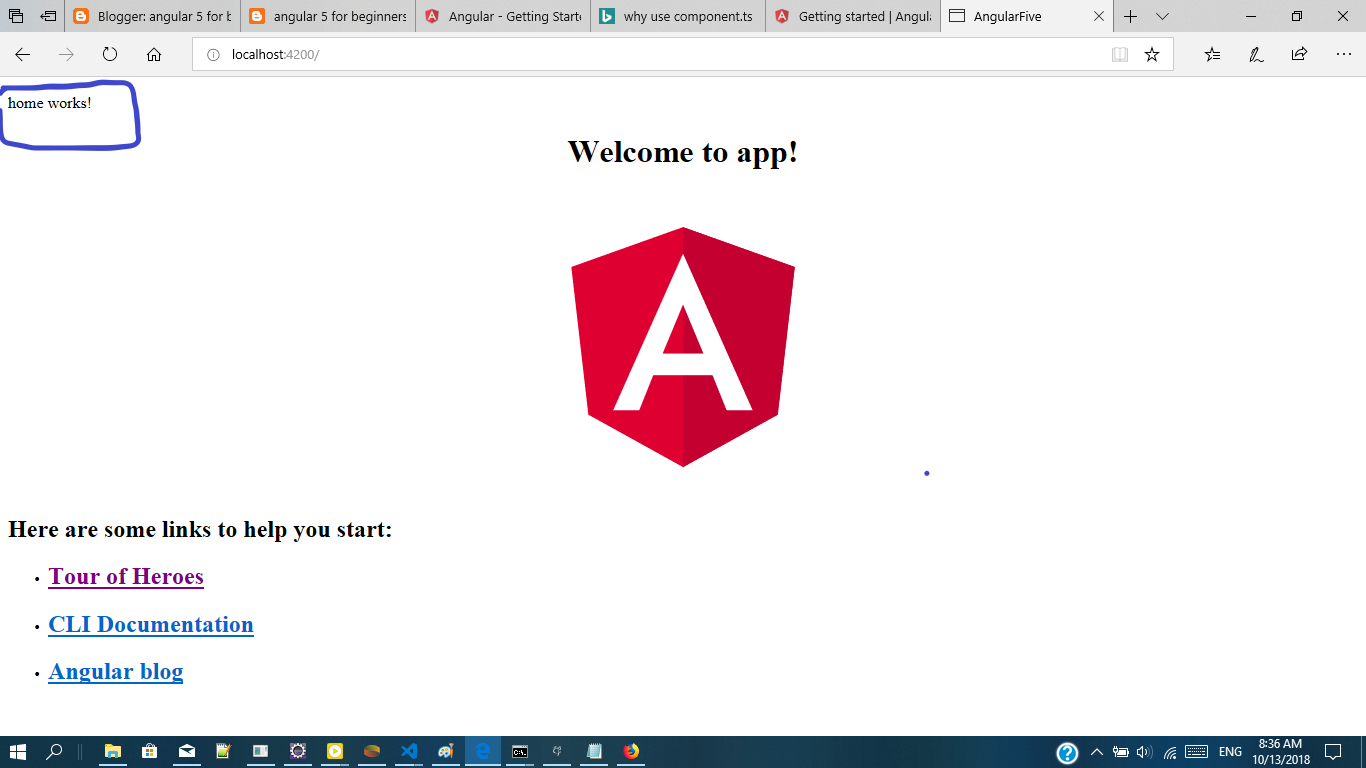Open the Settings and more menu
The width and height of the screenshot is (1366, 768).
click(x=1345, y=55)
